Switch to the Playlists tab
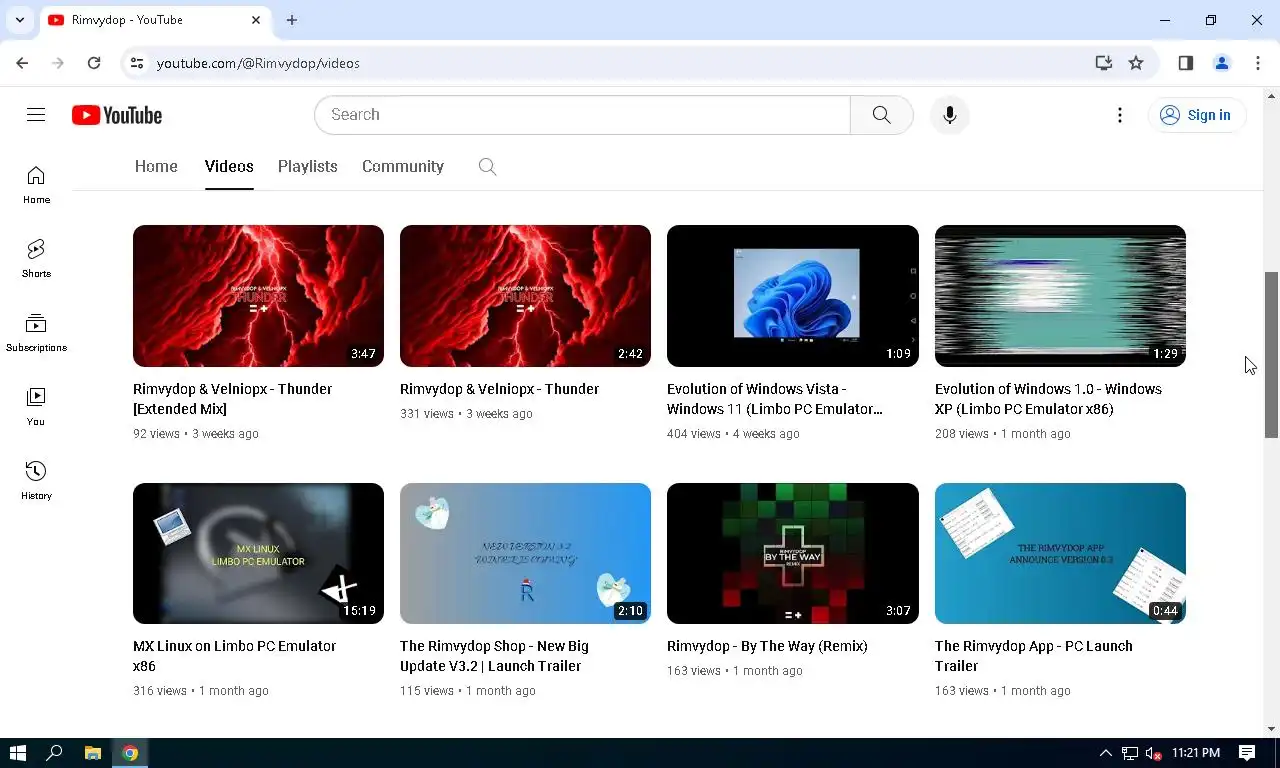This screenshot has width=1280, height=768. coord(307,167)
